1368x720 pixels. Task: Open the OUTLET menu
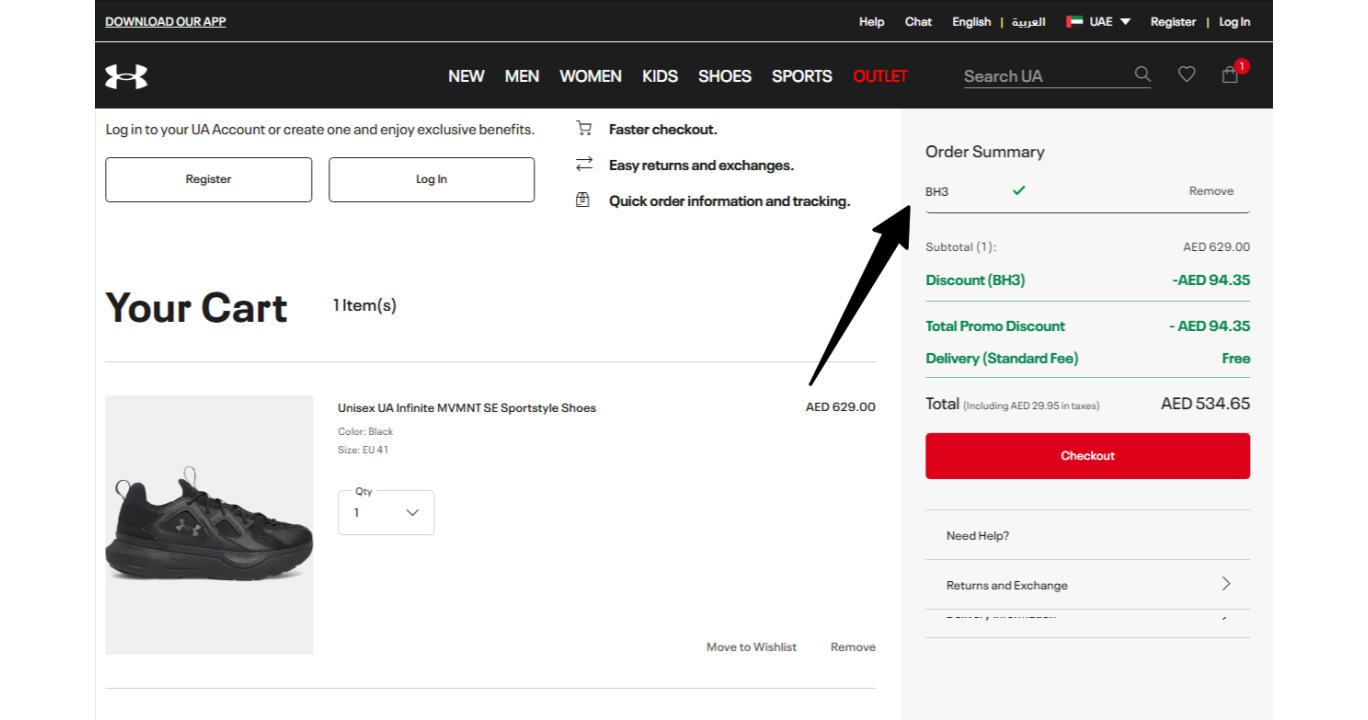coord(880,76)
